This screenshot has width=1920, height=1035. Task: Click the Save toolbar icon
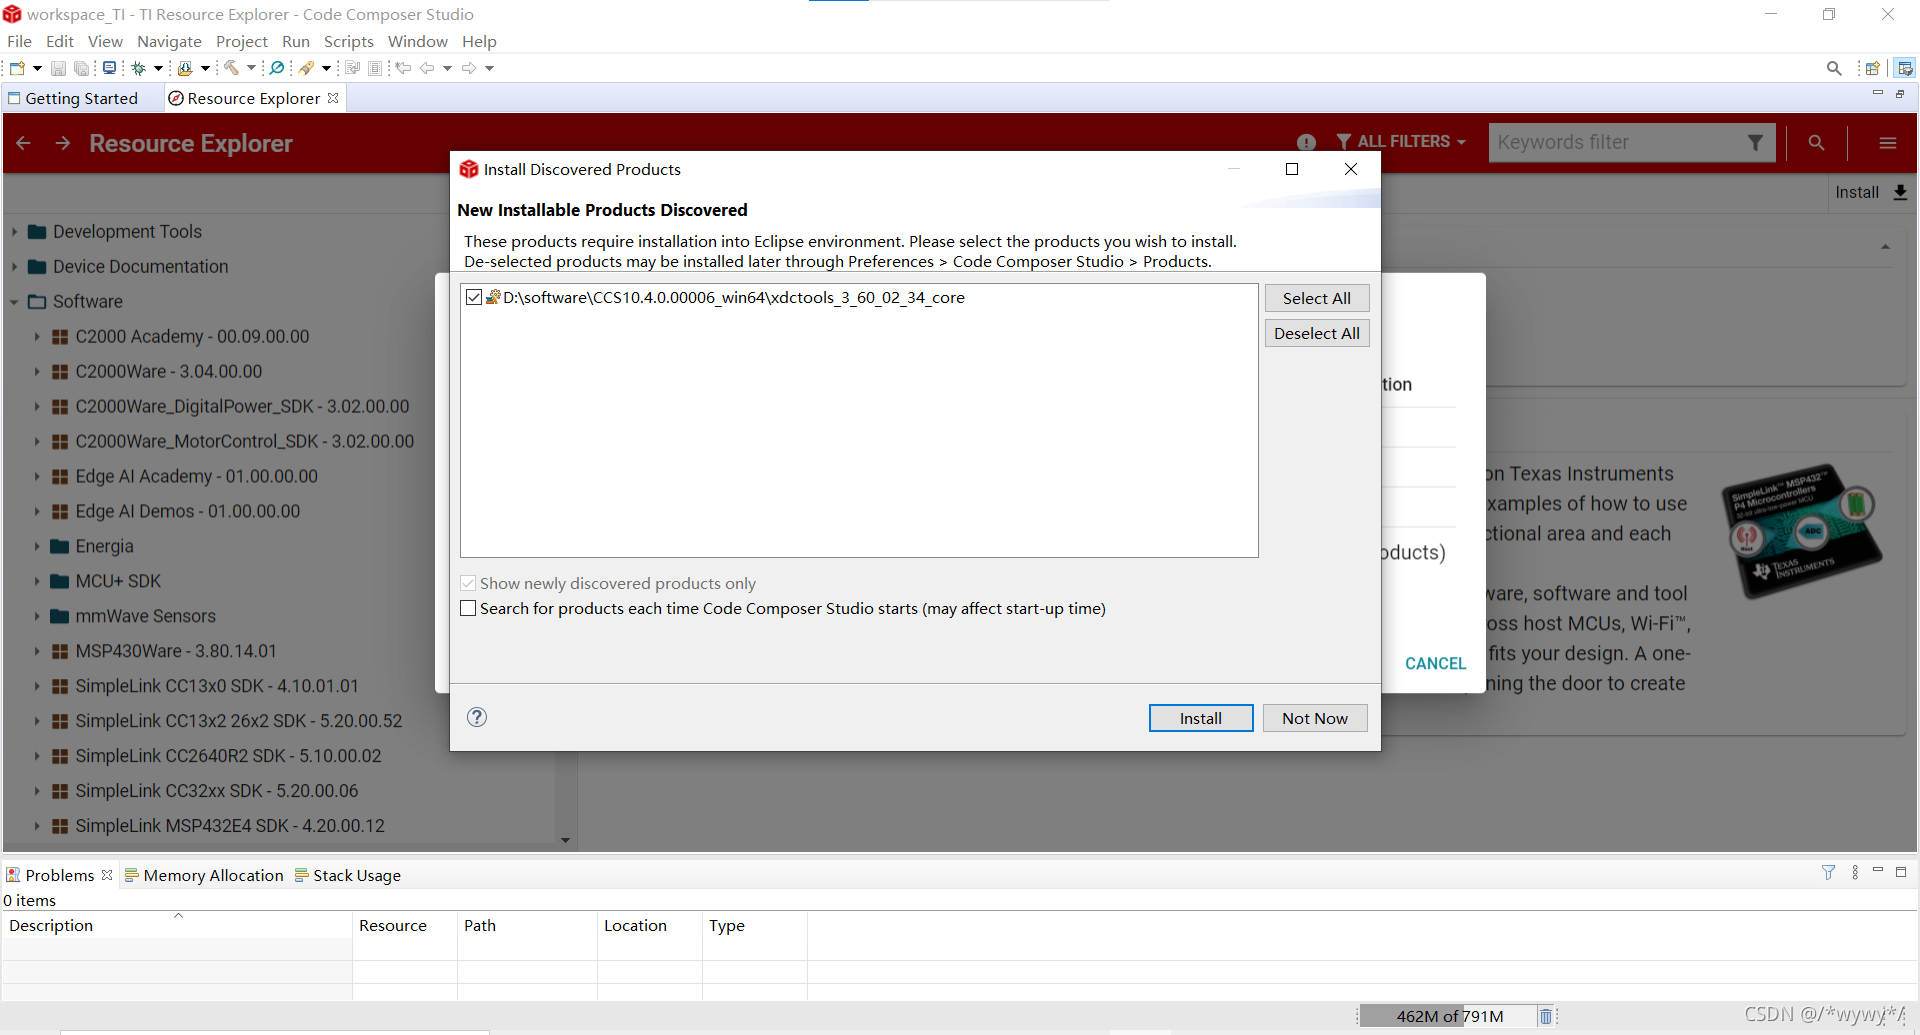(x=58, y=68)
